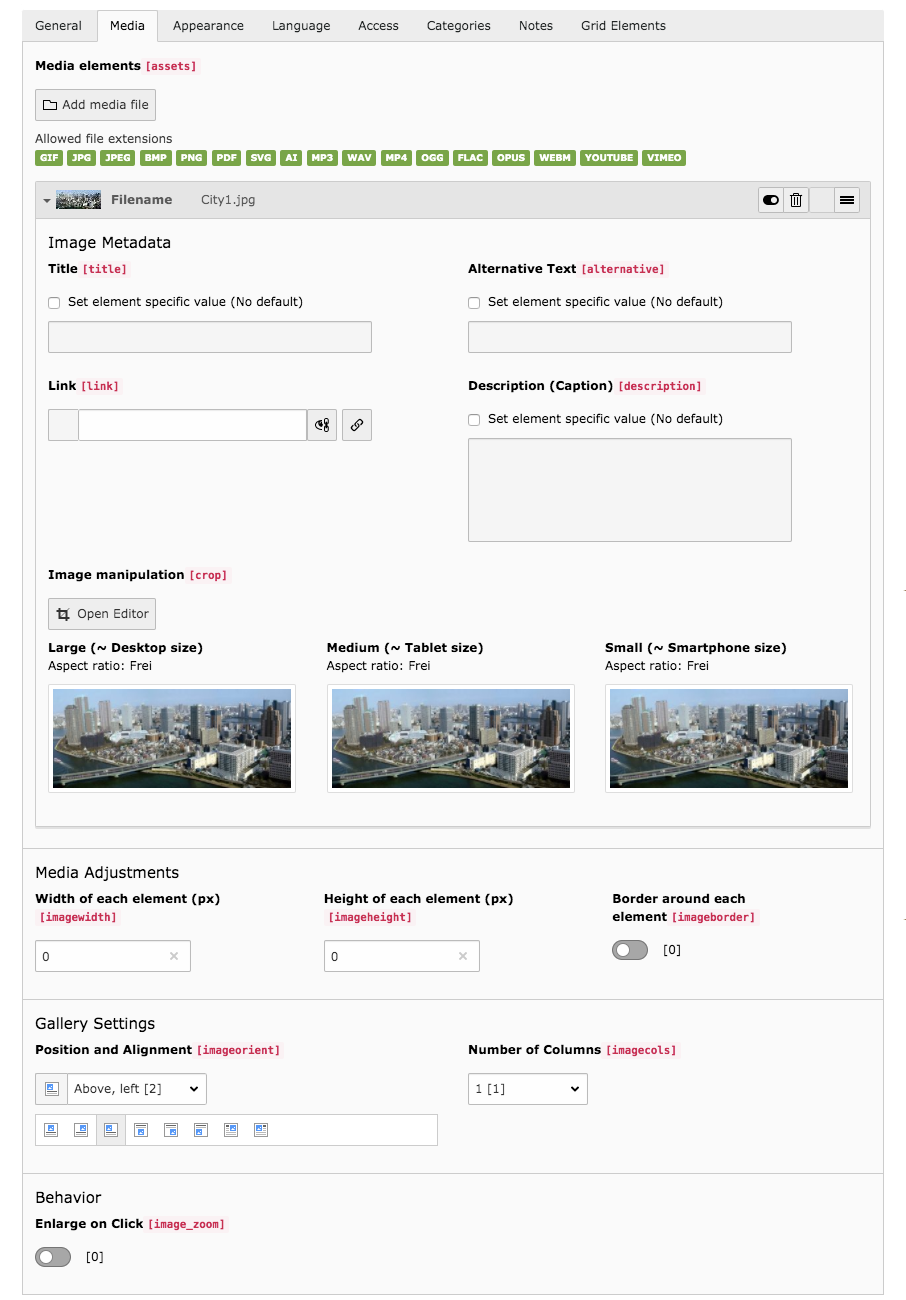Enable 'Set element specific value' under Title
Viewport: 906px width, 1300px height.
click(x=54, y=302)
